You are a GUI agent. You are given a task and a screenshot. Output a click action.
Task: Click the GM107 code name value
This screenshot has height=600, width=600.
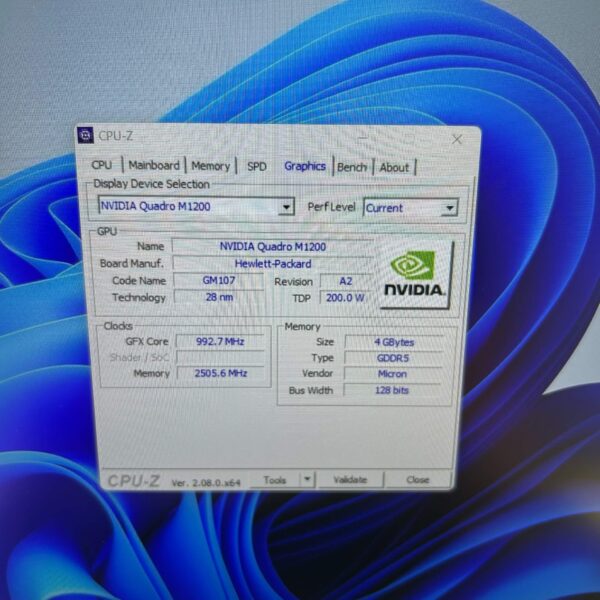218,280
